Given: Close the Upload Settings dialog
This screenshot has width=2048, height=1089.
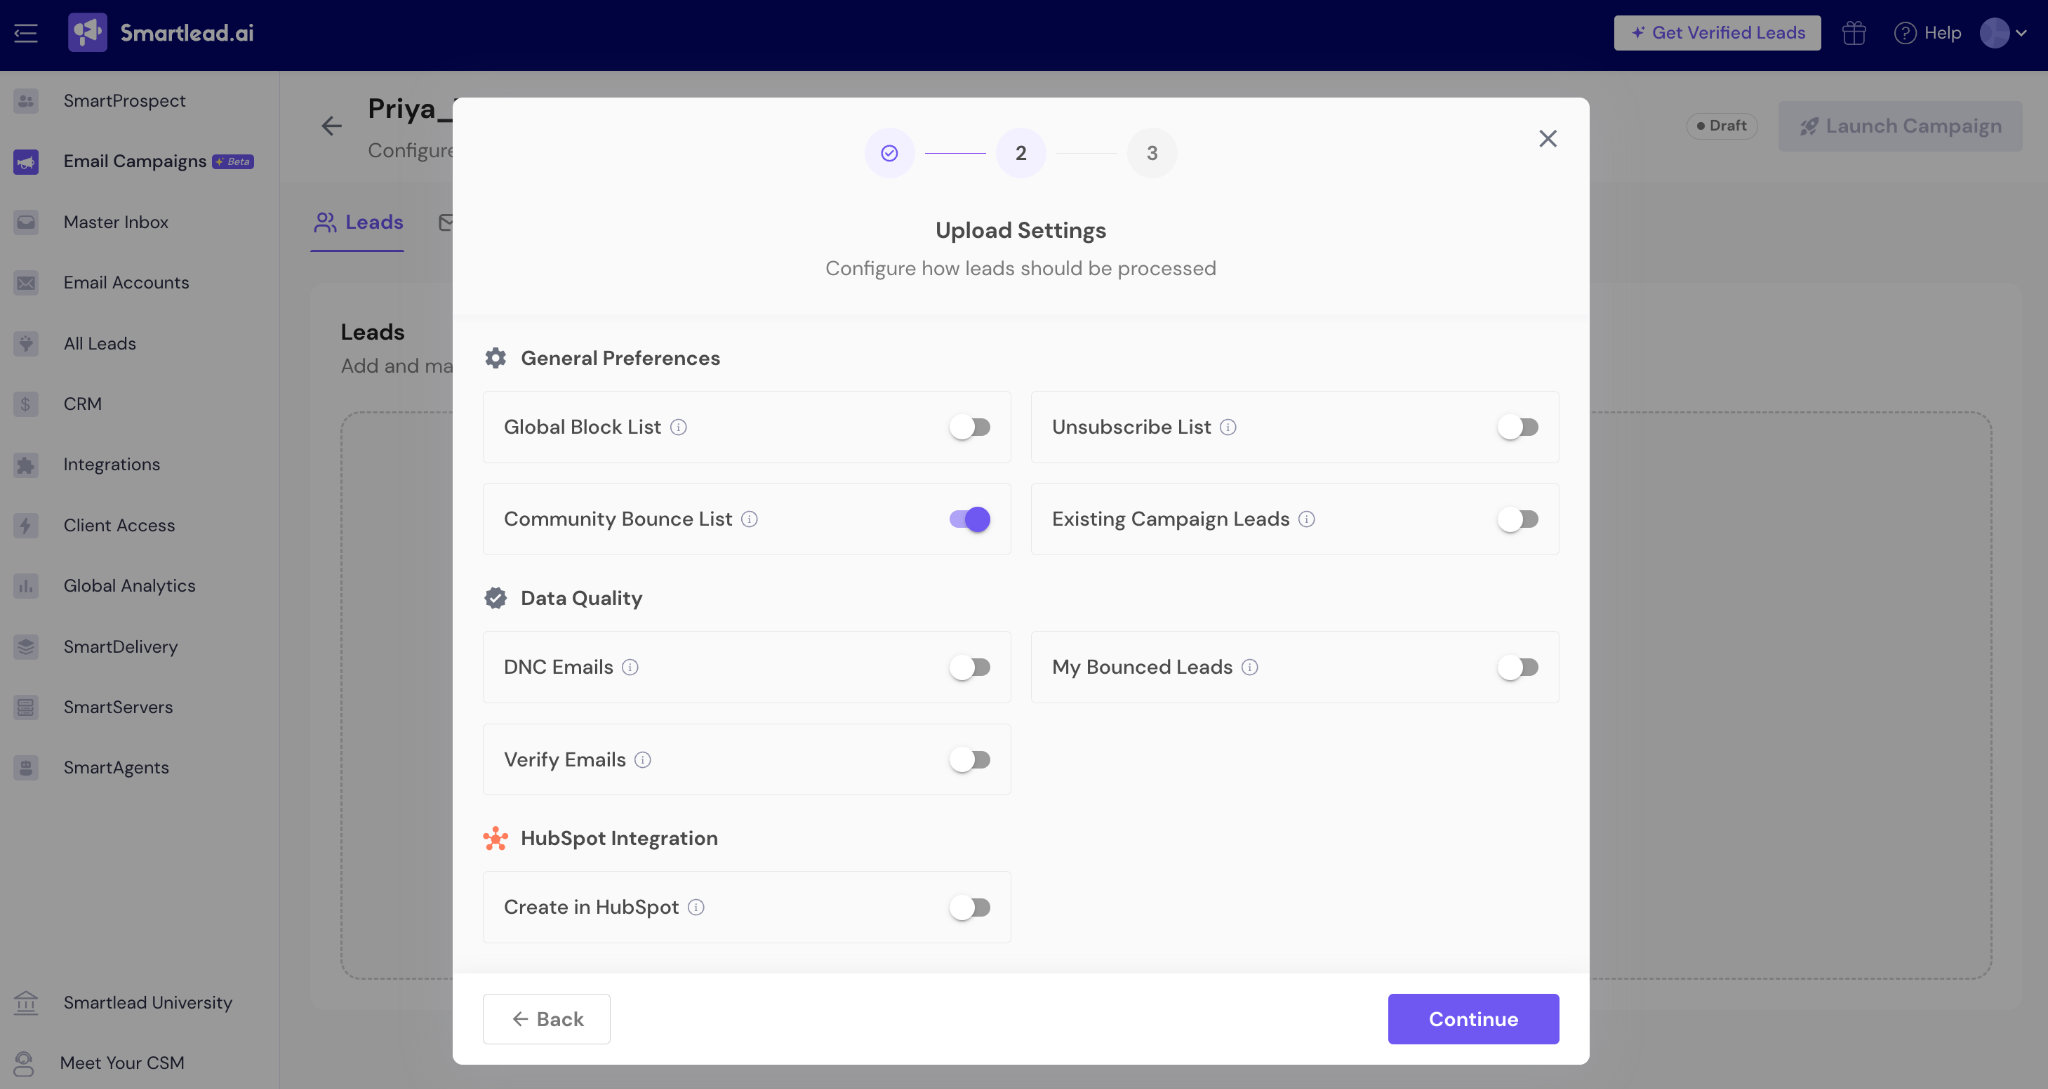Looking at the screenshot, I should pyautogui.click(x=1547, y=139).
